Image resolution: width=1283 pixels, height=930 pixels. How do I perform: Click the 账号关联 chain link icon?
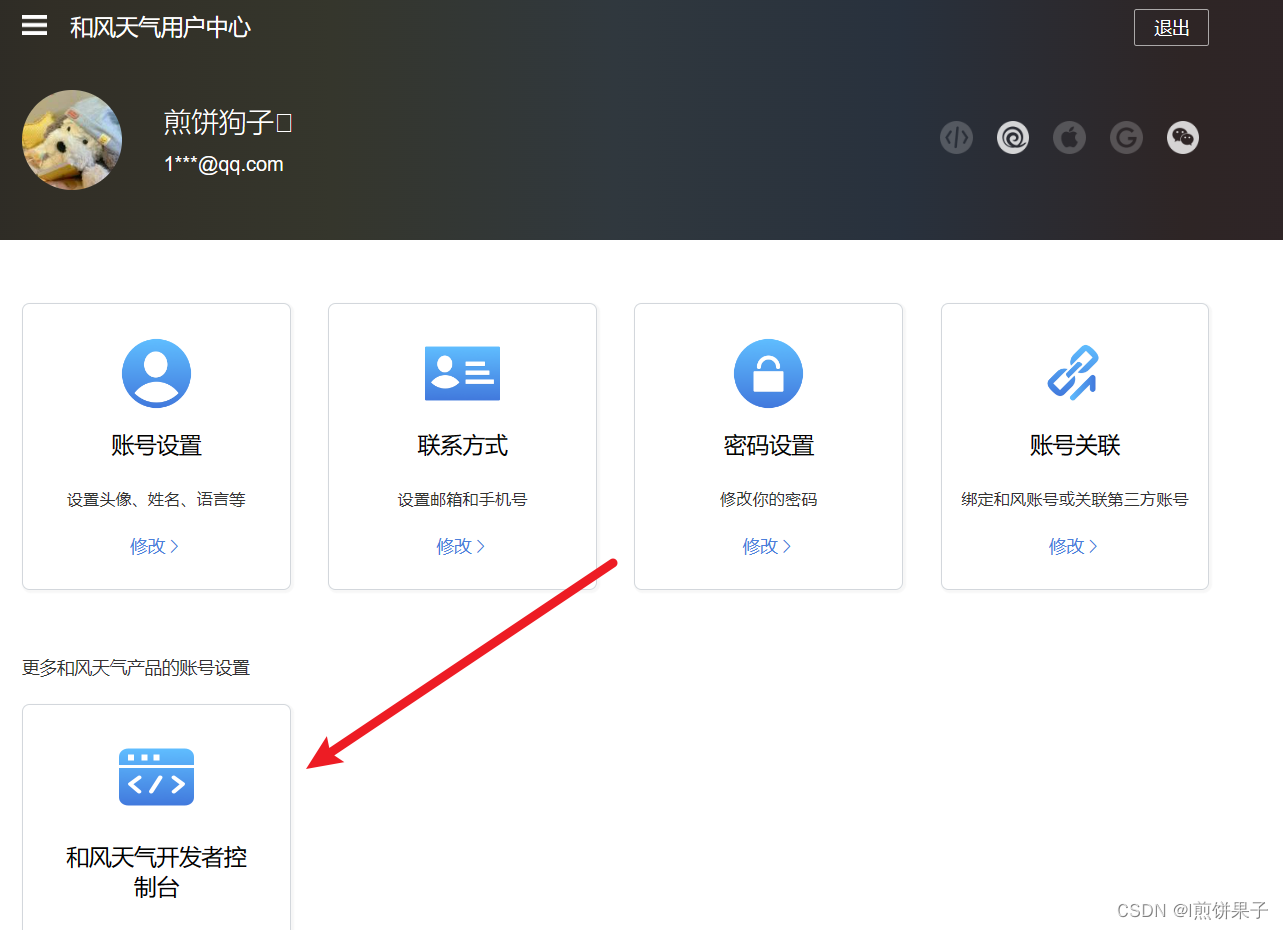(x=1073, y=373)
